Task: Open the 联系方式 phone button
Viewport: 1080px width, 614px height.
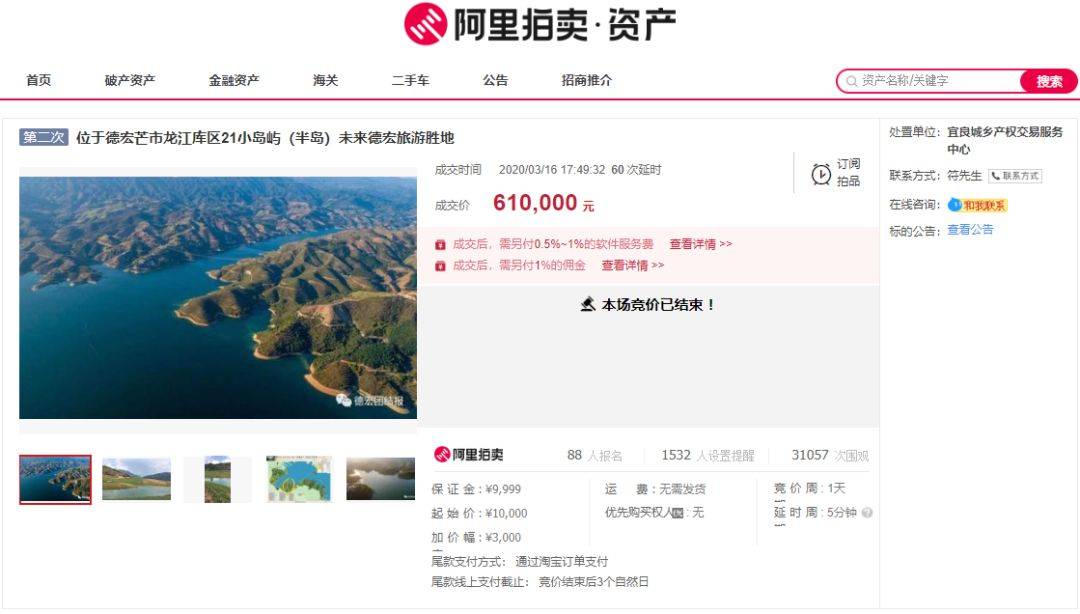Action: pos(1015,176)
